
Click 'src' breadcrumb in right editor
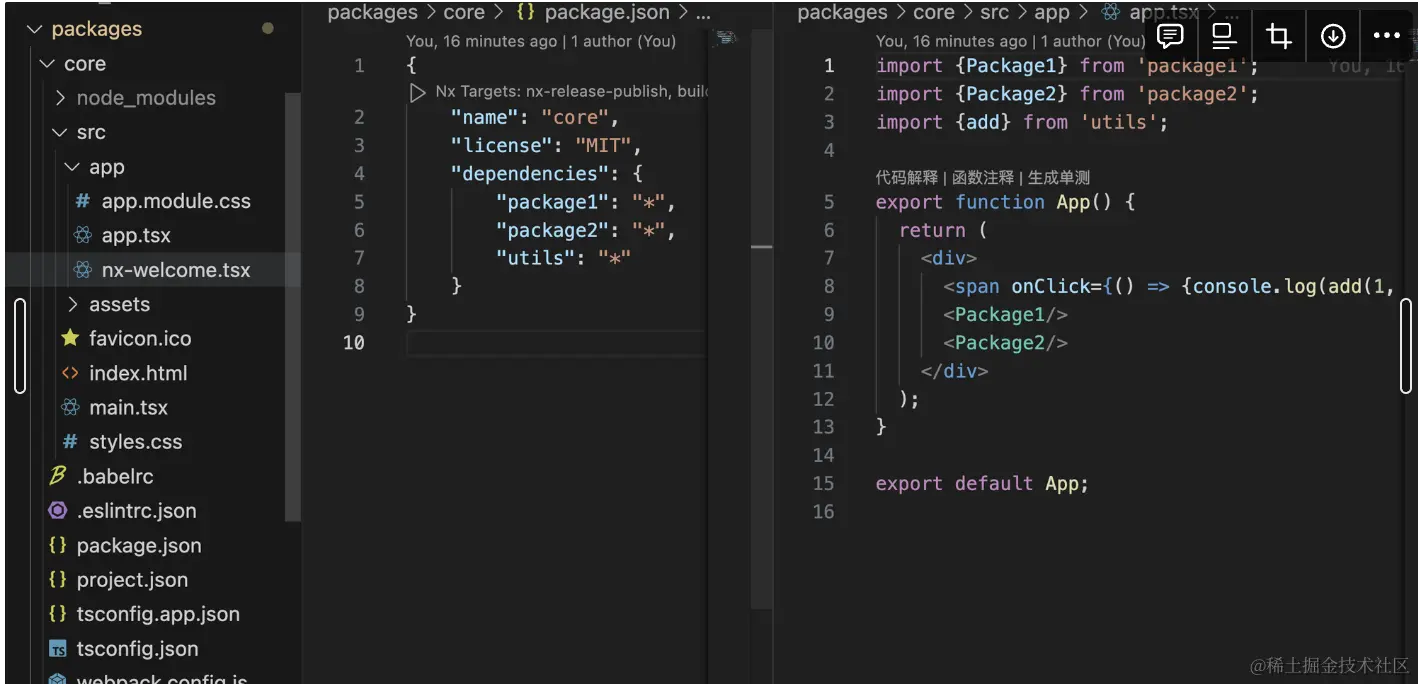click(x=995, y=12)
